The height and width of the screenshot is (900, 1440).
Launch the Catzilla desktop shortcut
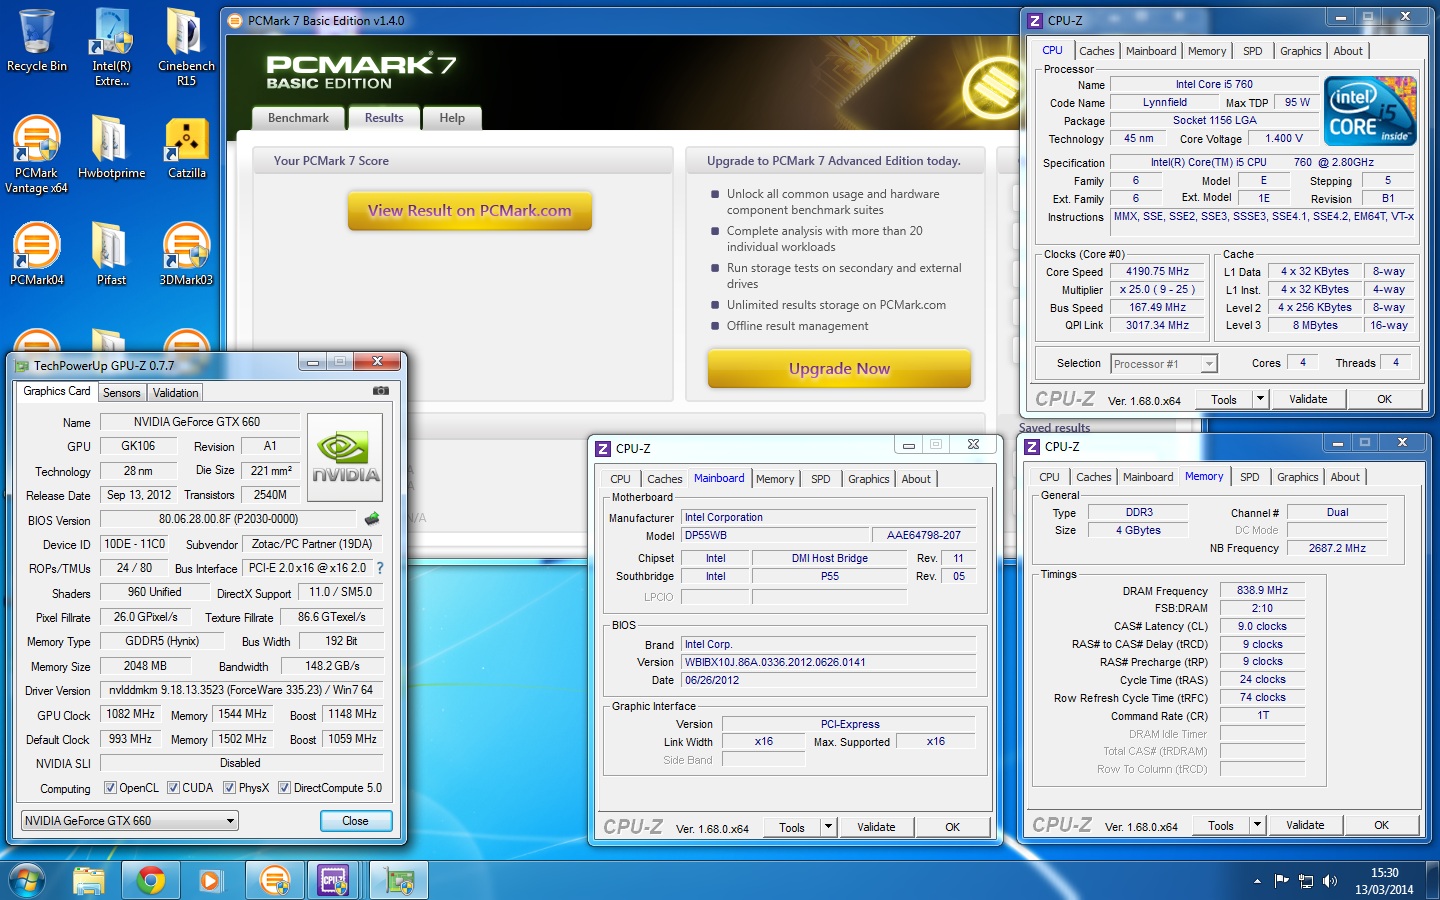point(186,147)
